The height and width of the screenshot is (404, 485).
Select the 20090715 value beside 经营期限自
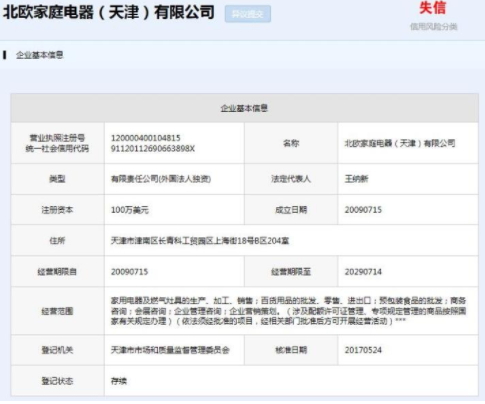tap(129, 272)
